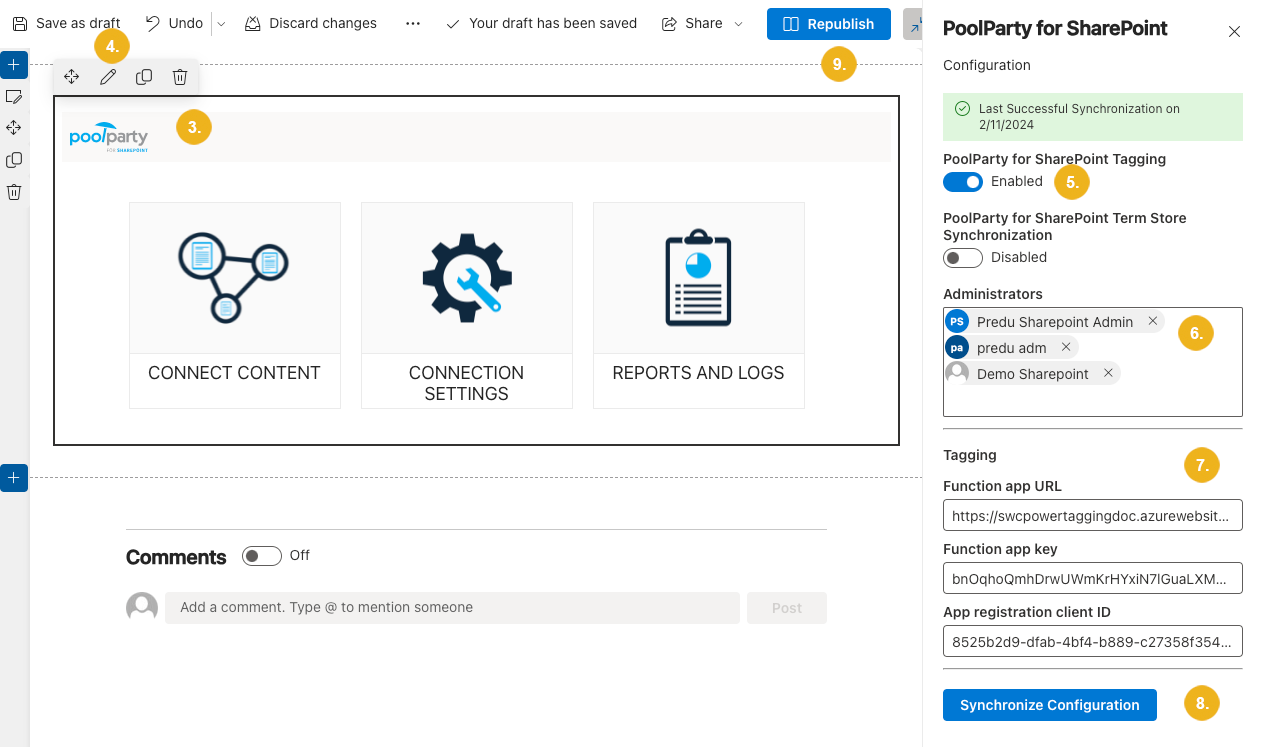
Task: Open the Share menu
Action: point(703,23)
